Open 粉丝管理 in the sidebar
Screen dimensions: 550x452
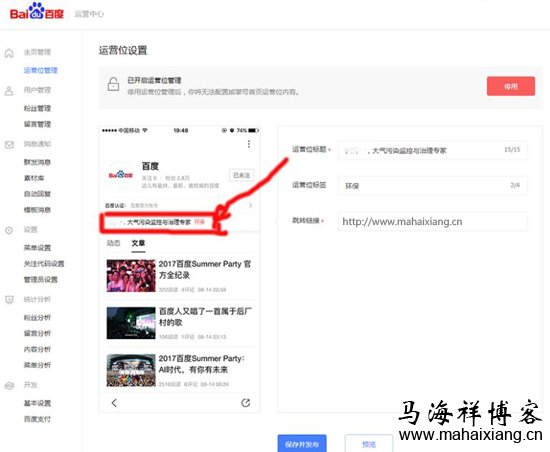[x=38, y=108]
